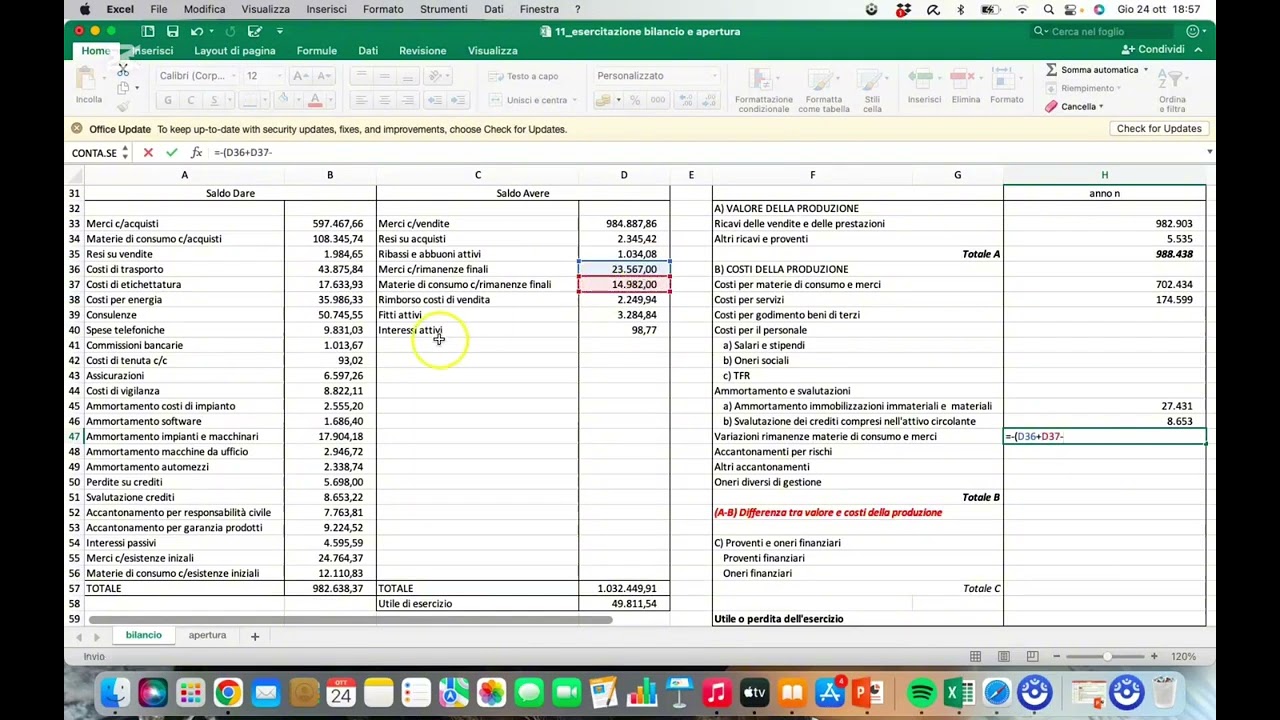Confirm formula entry with green checkmark

172,152
